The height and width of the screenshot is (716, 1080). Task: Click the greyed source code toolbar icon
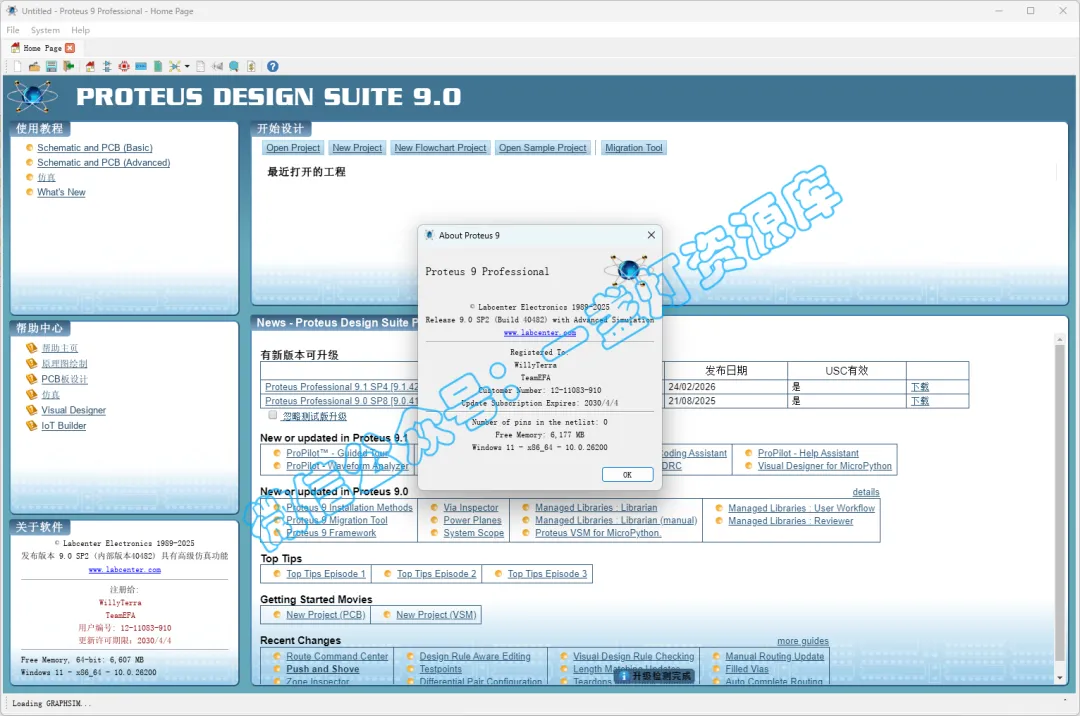218,67
